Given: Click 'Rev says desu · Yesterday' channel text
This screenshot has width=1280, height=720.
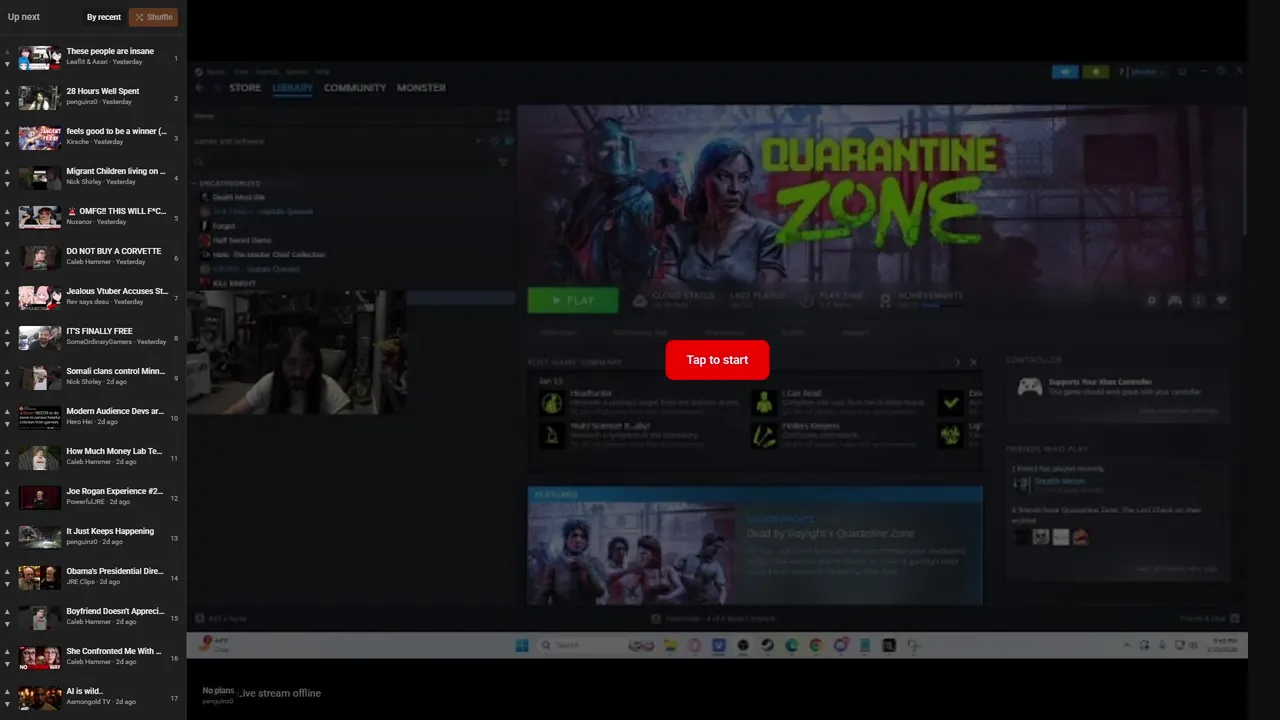Looking at the screenshot, I should [105, 302].
